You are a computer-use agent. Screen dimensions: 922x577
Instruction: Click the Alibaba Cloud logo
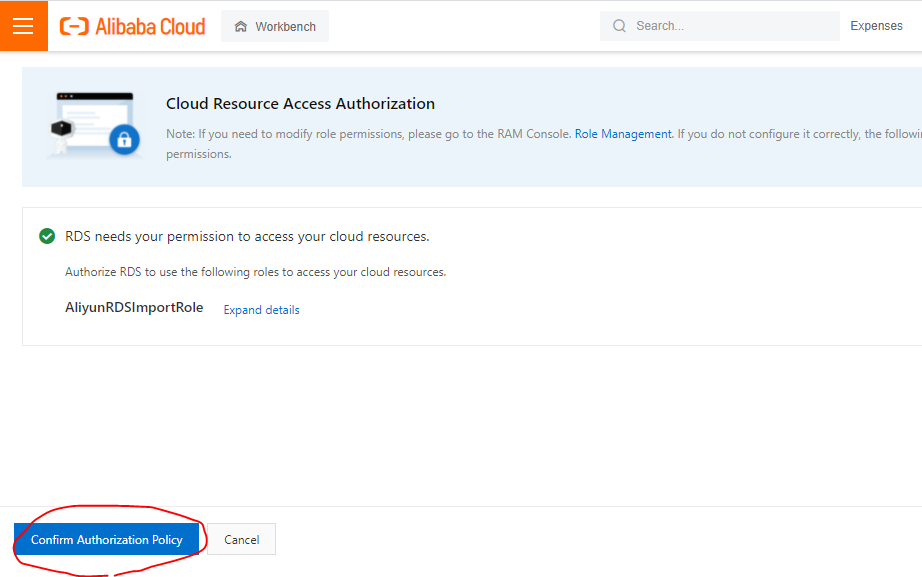pos(132,26)
